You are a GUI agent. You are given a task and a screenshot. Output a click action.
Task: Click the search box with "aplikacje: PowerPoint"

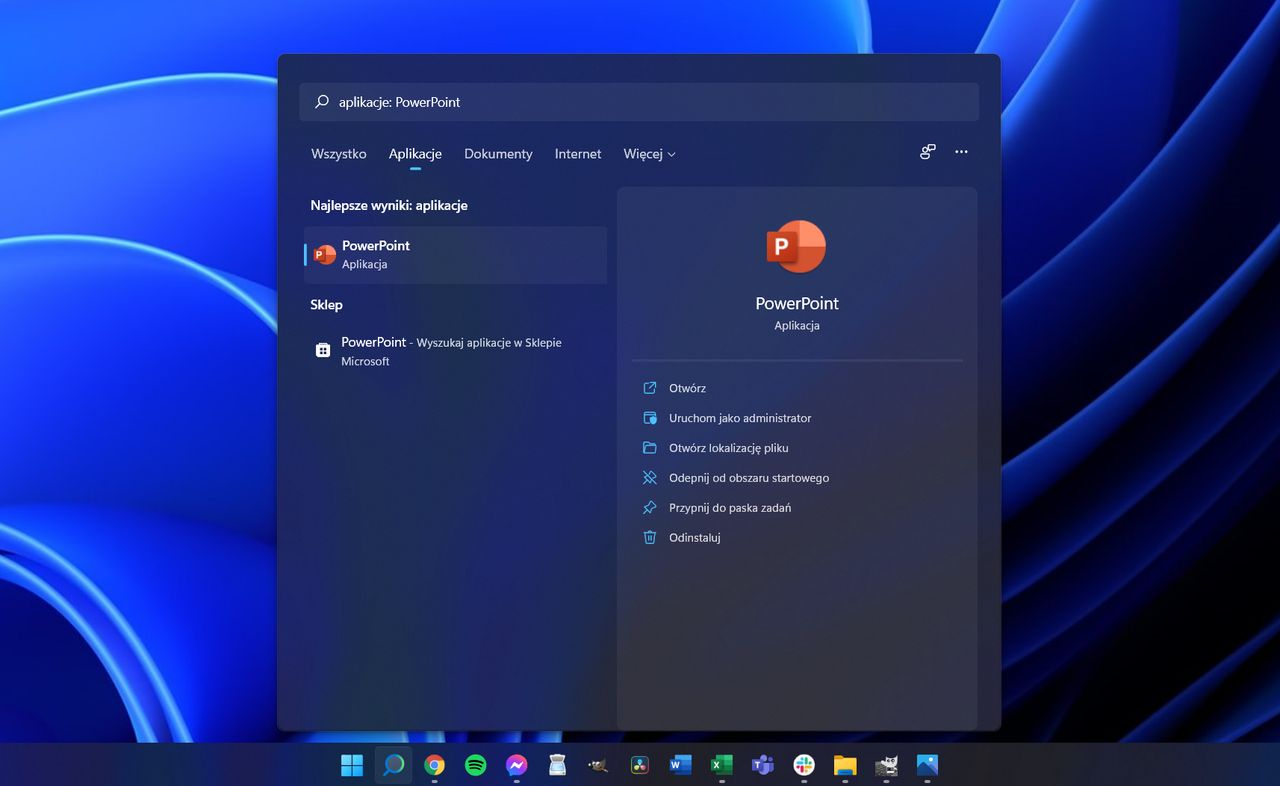point(639,102)
